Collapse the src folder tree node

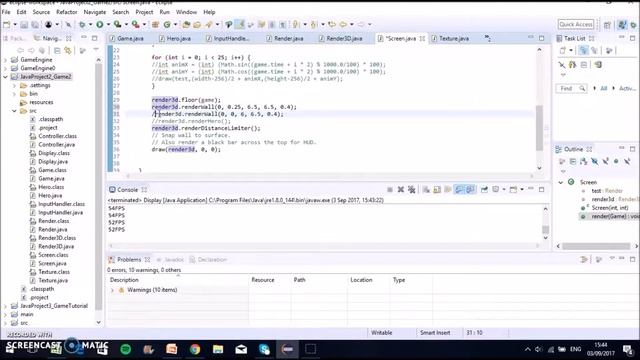[14, 111]
